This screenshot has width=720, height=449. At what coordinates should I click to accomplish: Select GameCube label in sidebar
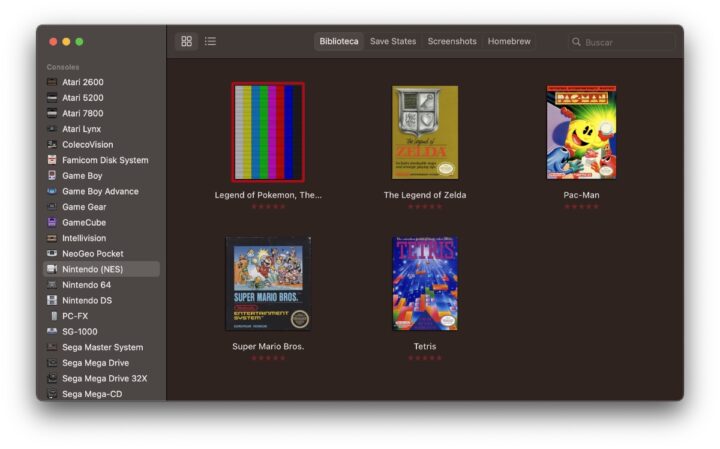click(84, 223)
